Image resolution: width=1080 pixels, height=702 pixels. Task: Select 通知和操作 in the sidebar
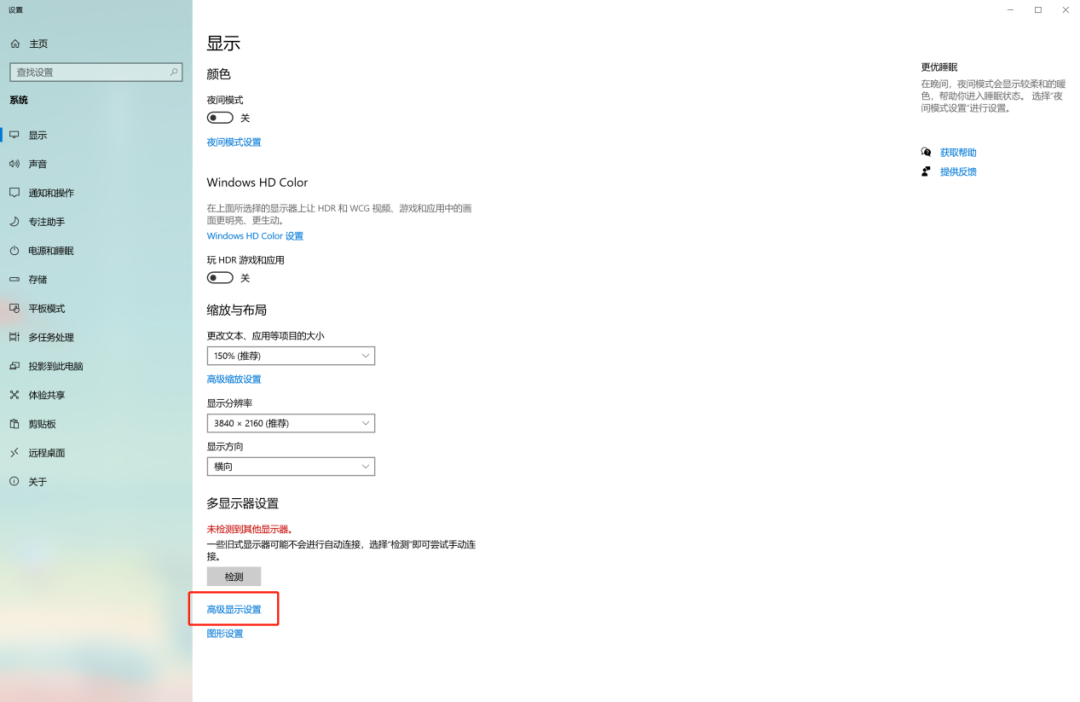[51, 193]
